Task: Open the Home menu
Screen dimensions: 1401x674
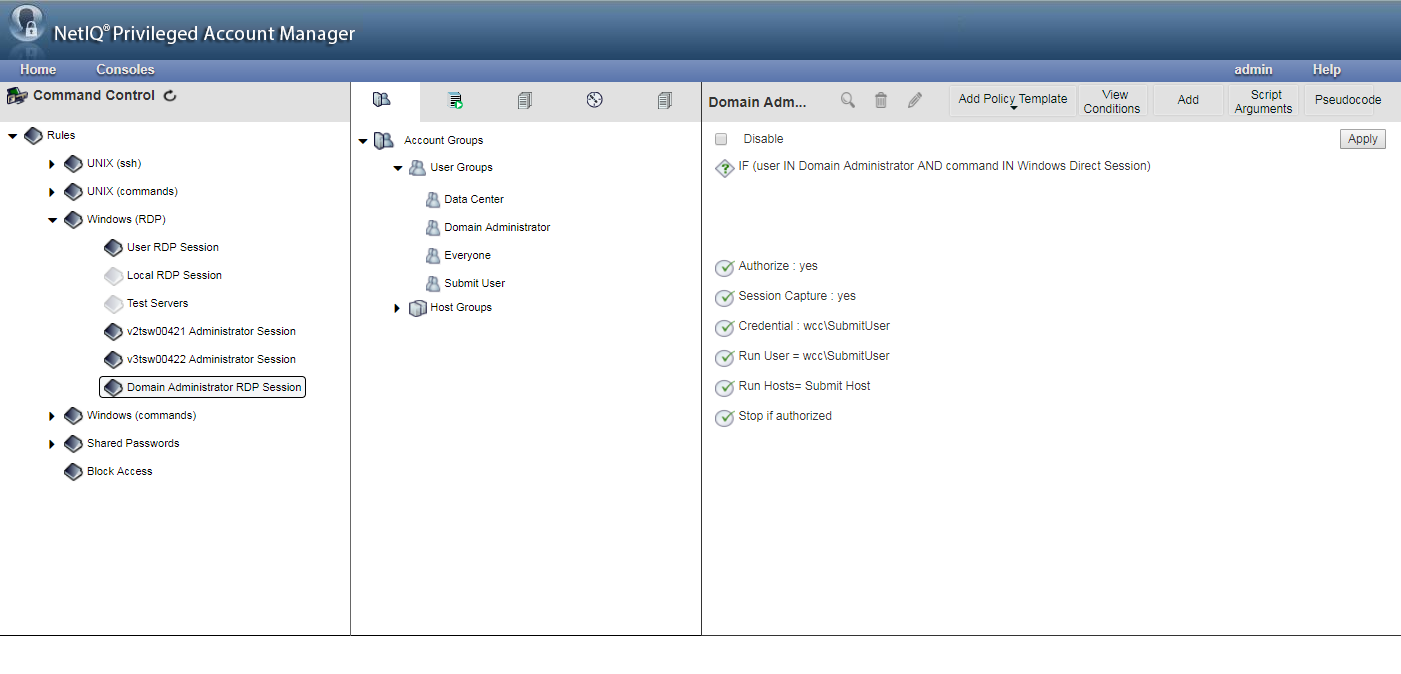Action: (38, 70)
